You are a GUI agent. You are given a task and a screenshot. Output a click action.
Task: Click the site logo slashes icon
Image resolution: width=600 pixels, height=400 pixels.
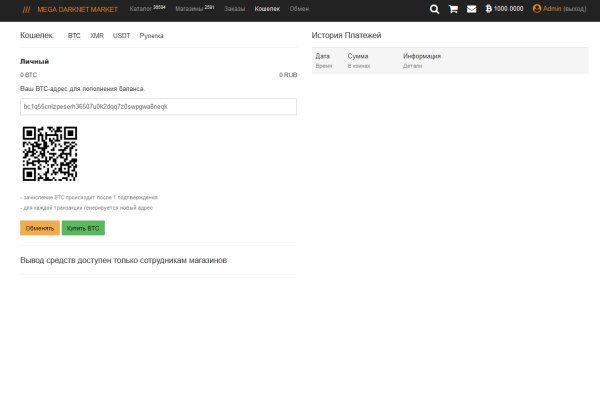point(26,8)
